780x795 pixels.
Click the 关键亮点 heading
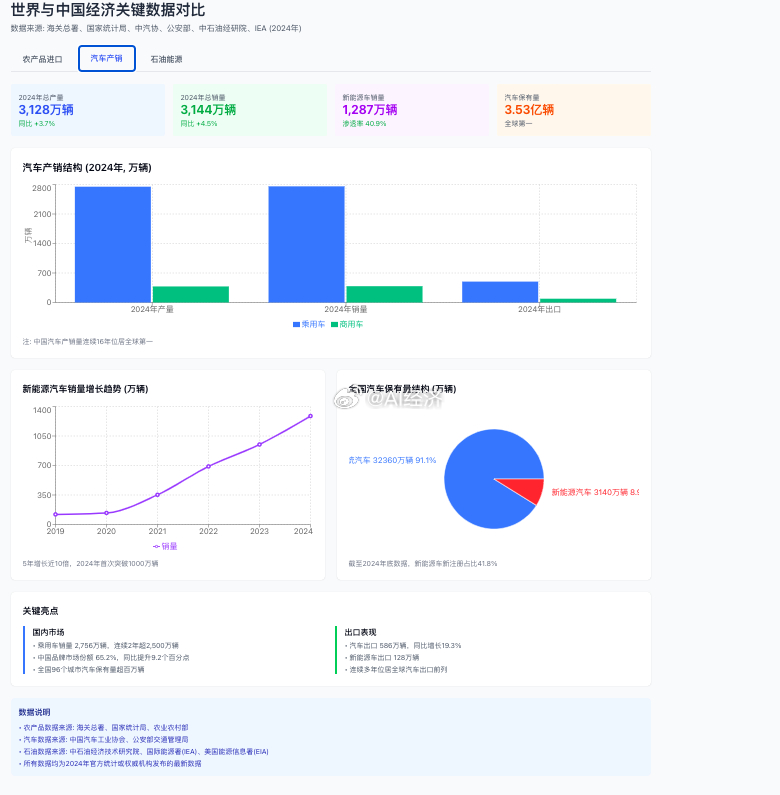[40, 611]
